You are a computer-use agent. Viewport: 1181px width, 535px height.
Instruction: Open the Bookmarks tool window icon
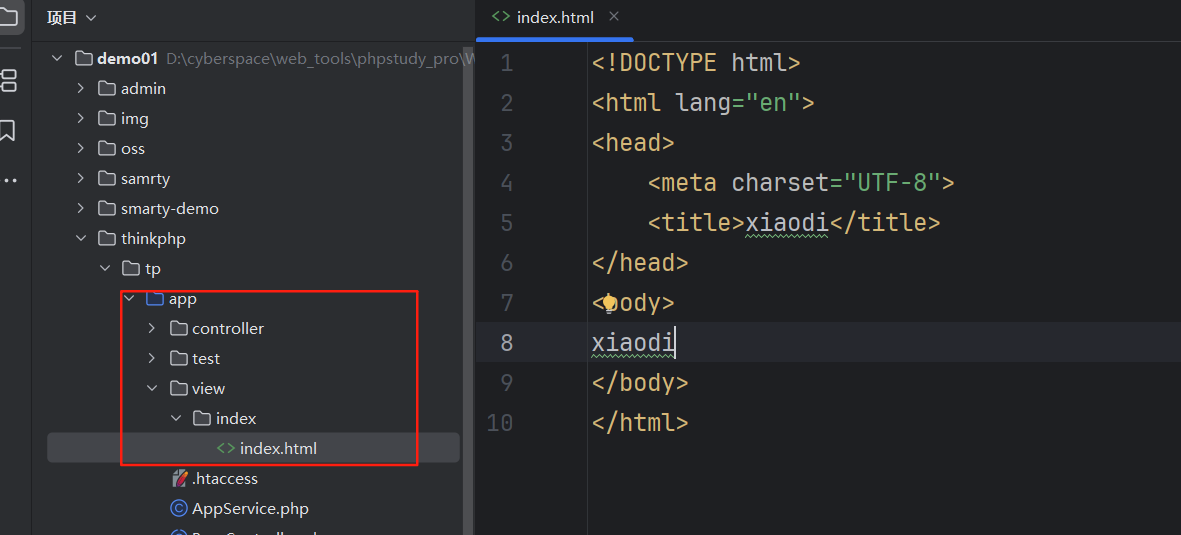click(7, 130)
